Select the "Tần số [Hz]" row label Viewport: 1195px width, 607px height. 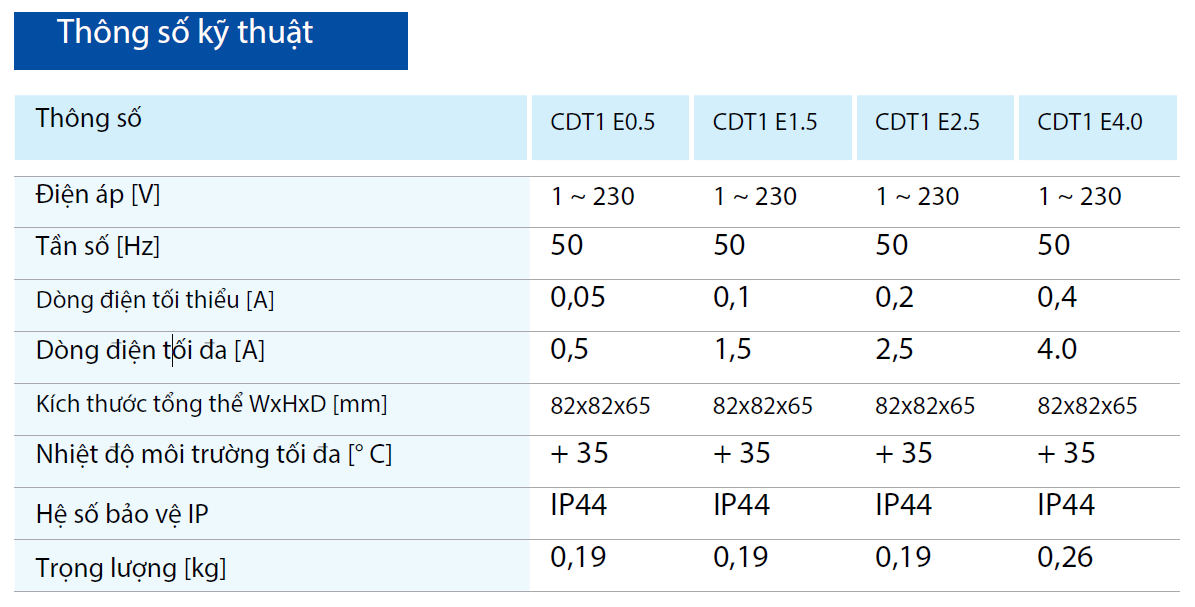(x=98, y=246)
